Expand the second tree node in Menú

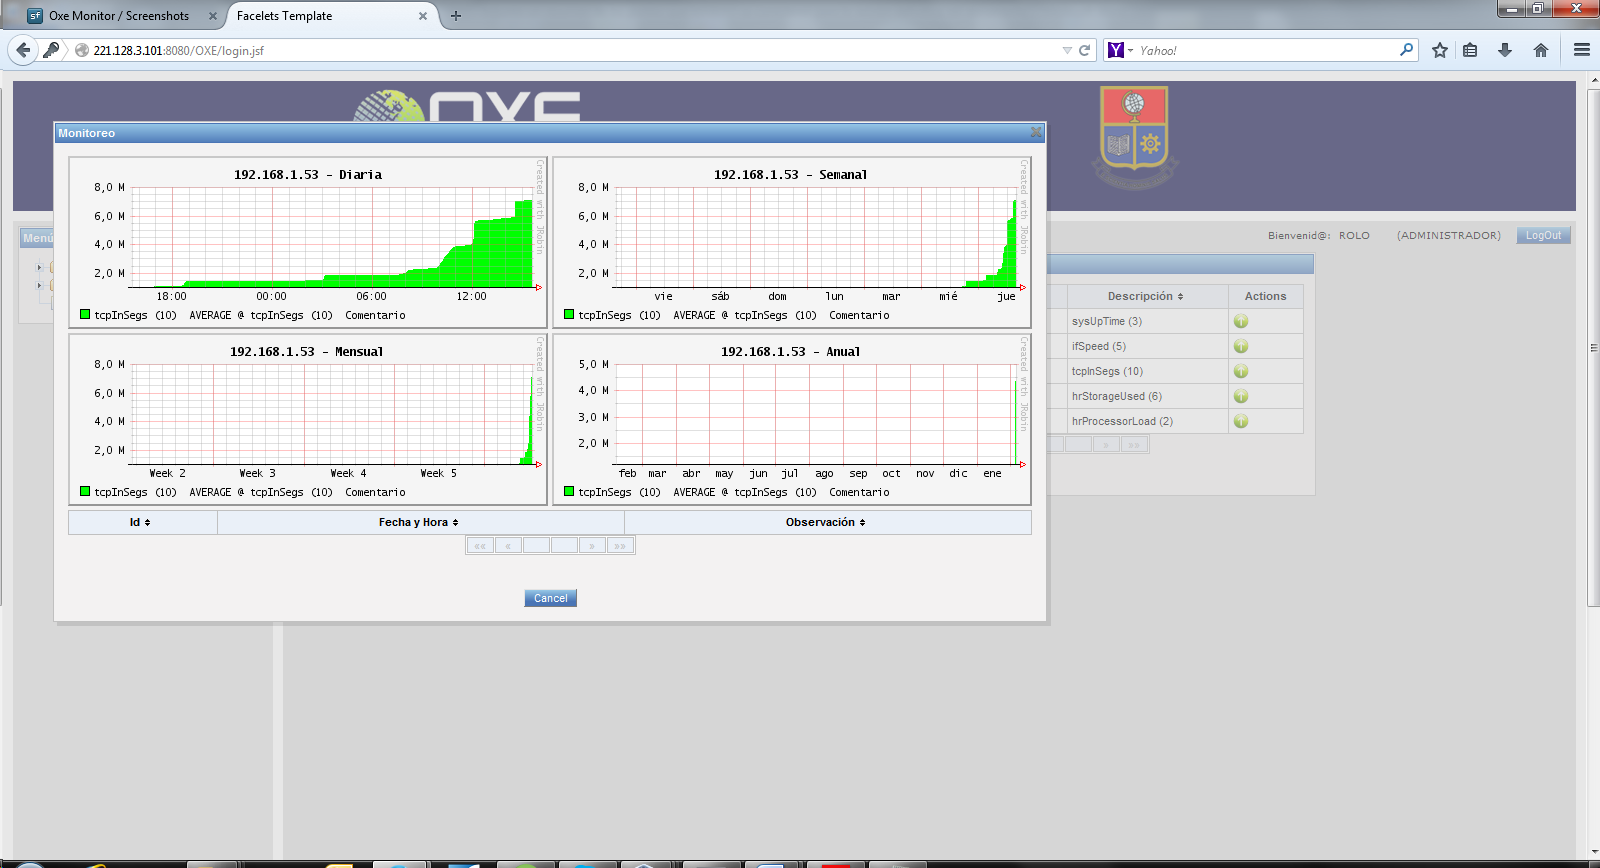click(x=39, y=286)
